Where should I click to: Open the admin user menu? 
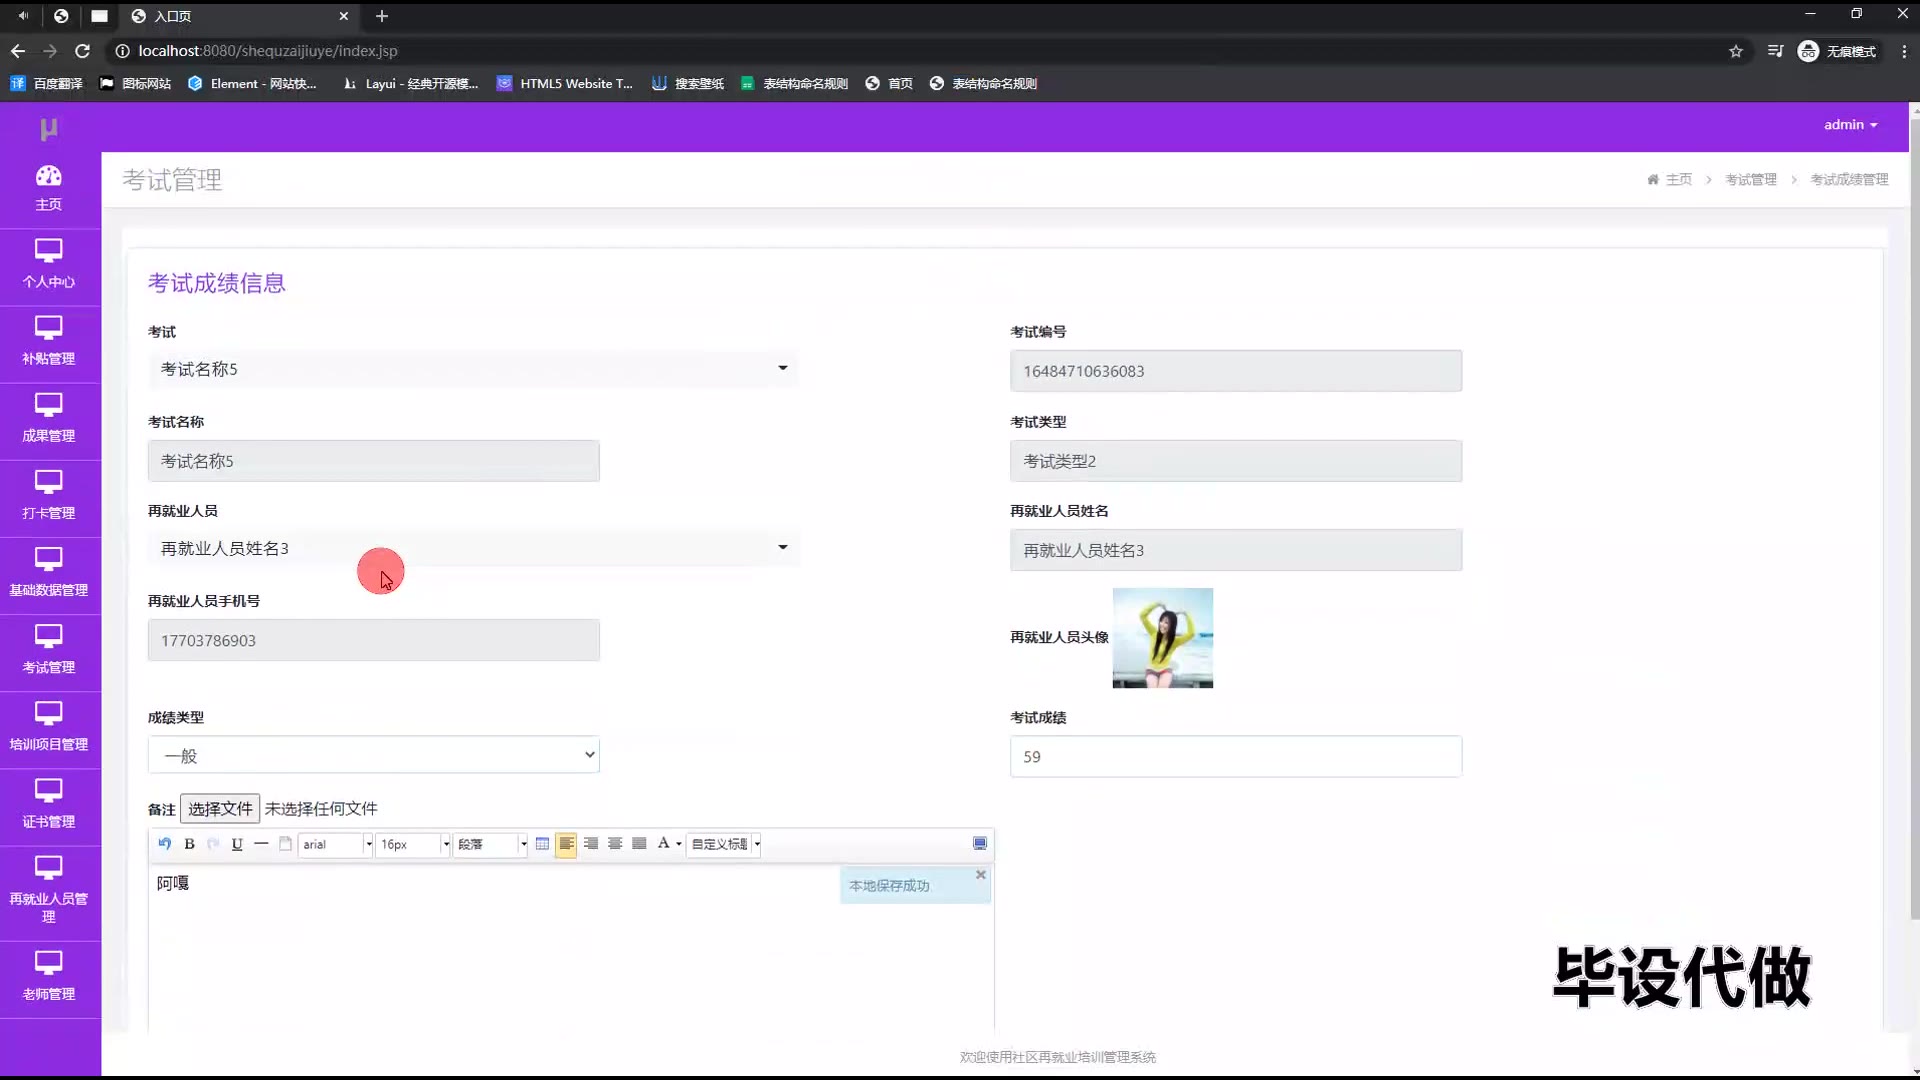tap(1850, 125)
